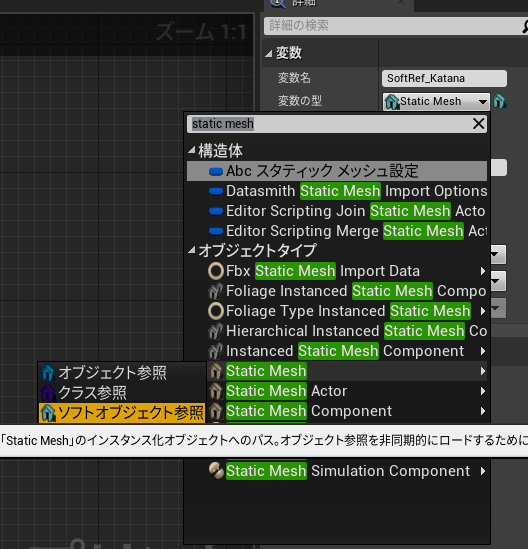Image resolution: width=528 pixels, height=549 pixels.
Task: Click component icon of Foliage Instanced Static Mesh
Action: pyautogui.click(x=216, y=291)
